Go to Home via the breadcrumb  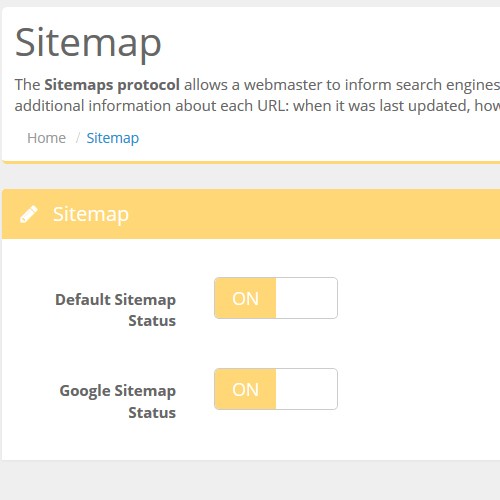pyautogui.click(x=46, y=138)
